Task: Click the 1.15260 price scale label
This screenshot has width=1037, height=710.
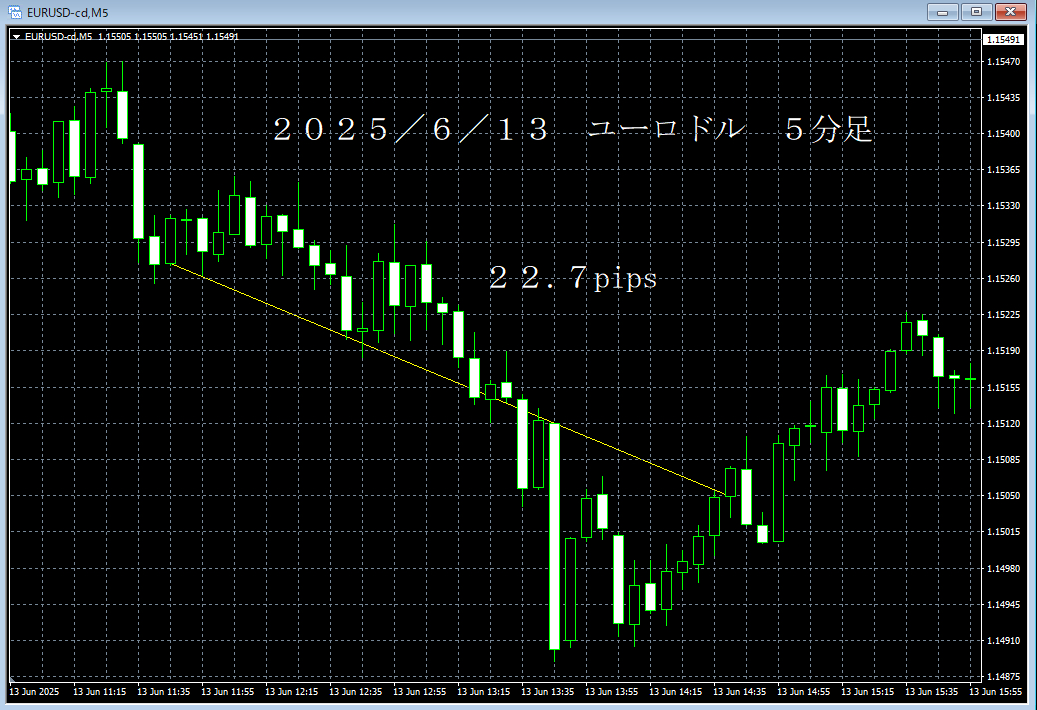Action: coord(1003,278)
